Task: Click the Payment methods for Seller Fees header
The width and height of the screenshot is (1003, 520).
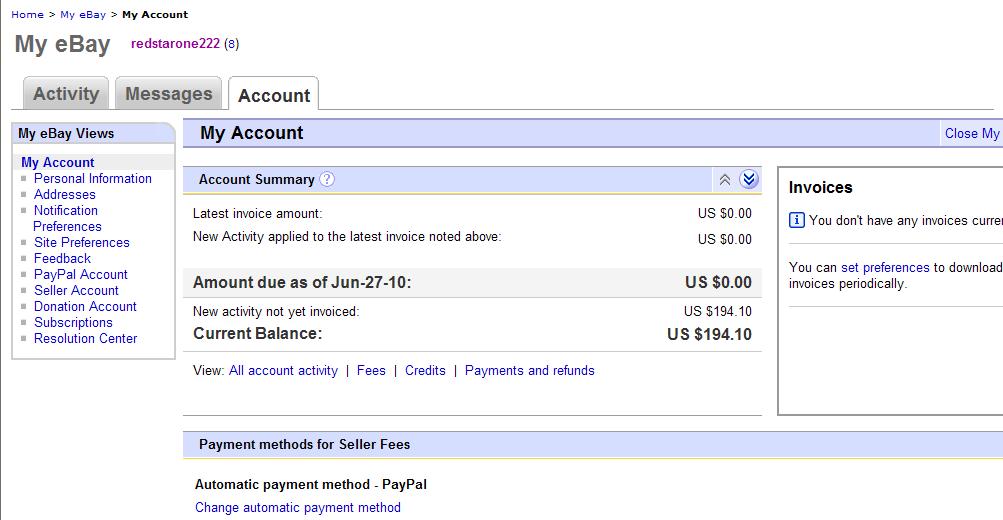Action: click(304, 445)
